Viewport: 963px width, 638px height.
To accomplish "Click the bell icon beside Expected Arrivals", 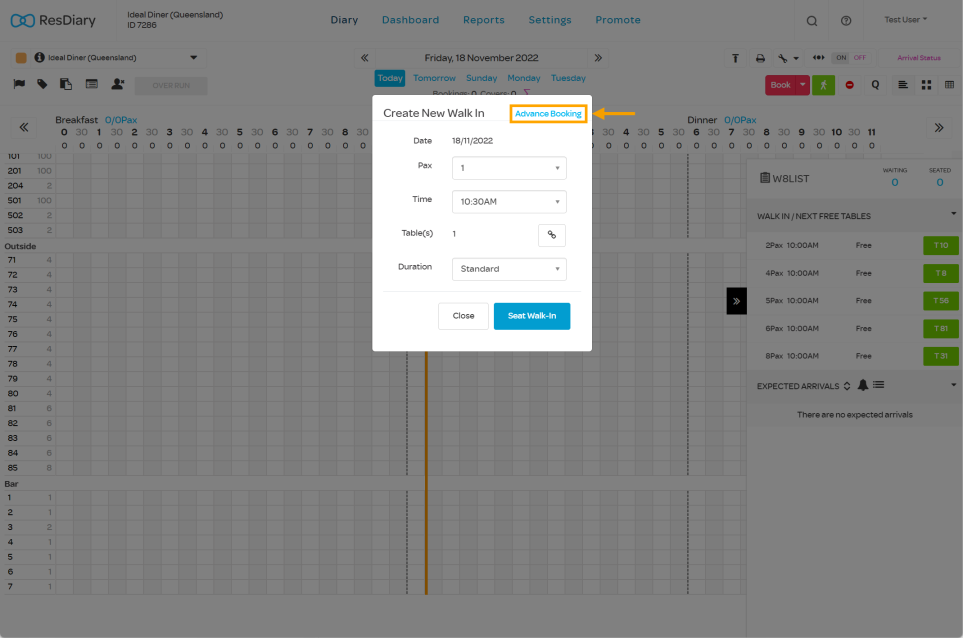I will pos(863,385).
